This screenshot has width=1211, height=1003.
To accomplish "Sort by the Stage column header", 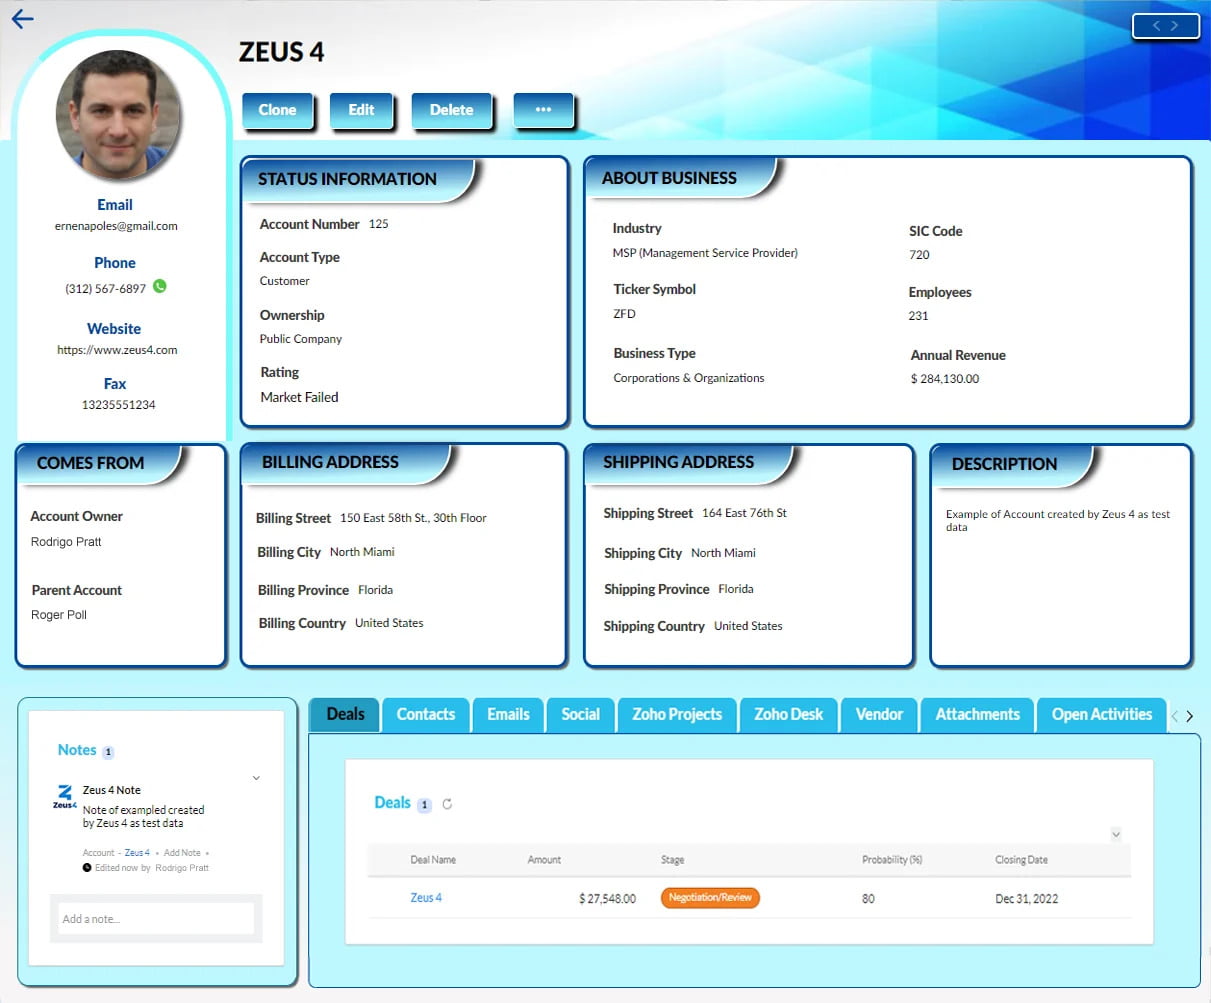I will pos(672,860).
